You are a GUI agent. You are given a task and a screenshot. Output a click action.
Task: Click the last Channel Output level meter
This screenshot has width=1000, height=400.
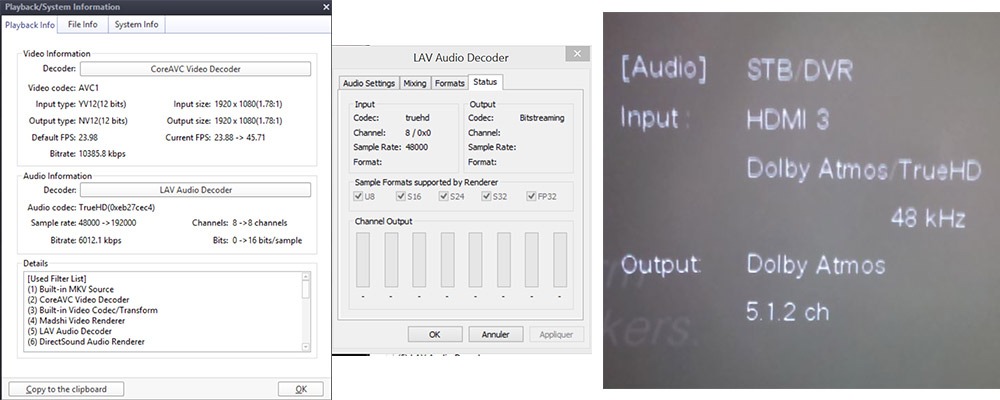(x=560, y=260)
